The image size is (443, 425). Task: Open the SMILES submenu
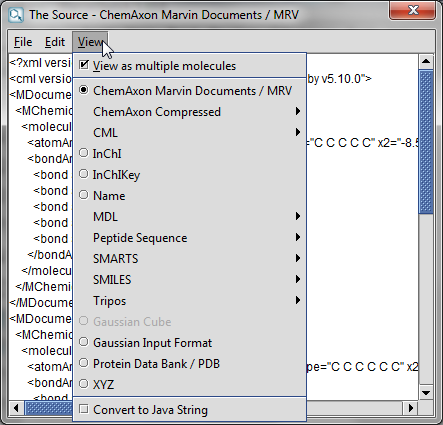[189, 280]
